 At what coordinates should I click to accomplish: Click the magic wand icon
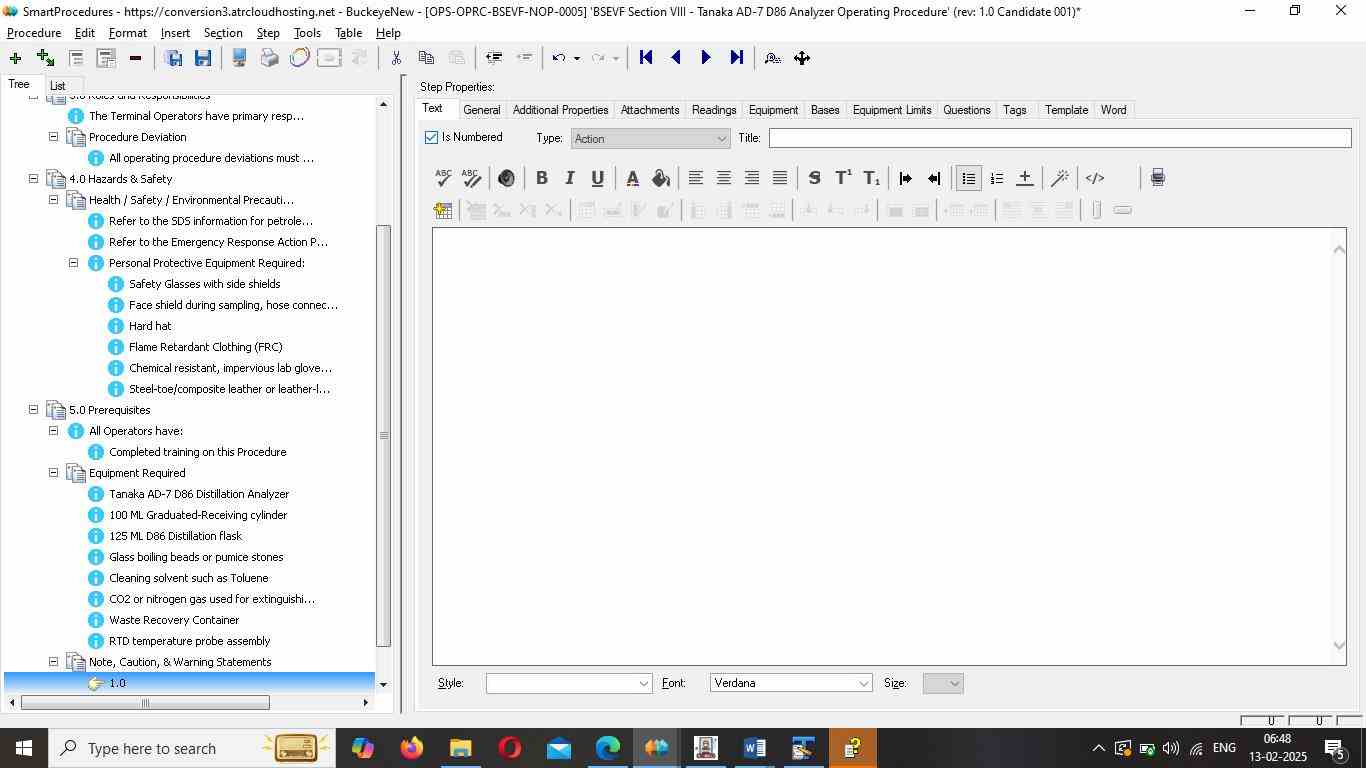point(1060,178)
